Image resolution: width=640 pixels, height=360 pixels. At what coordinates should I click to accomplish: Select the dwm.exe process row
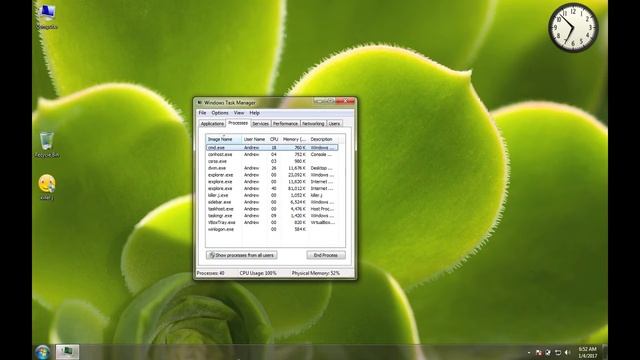pyautogui.click(x=272, y=168)
